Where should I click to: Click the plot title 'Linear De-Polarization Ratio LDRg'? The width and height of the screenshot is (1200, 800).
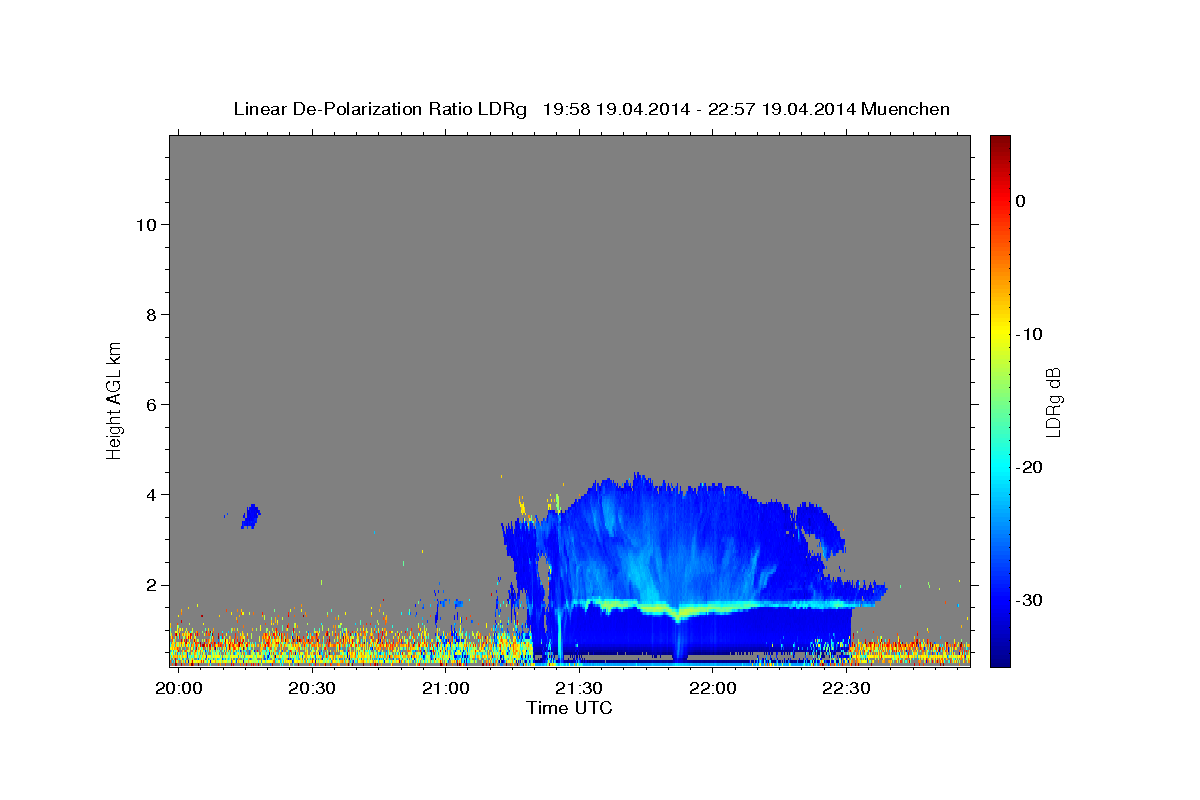pos(379,109)
